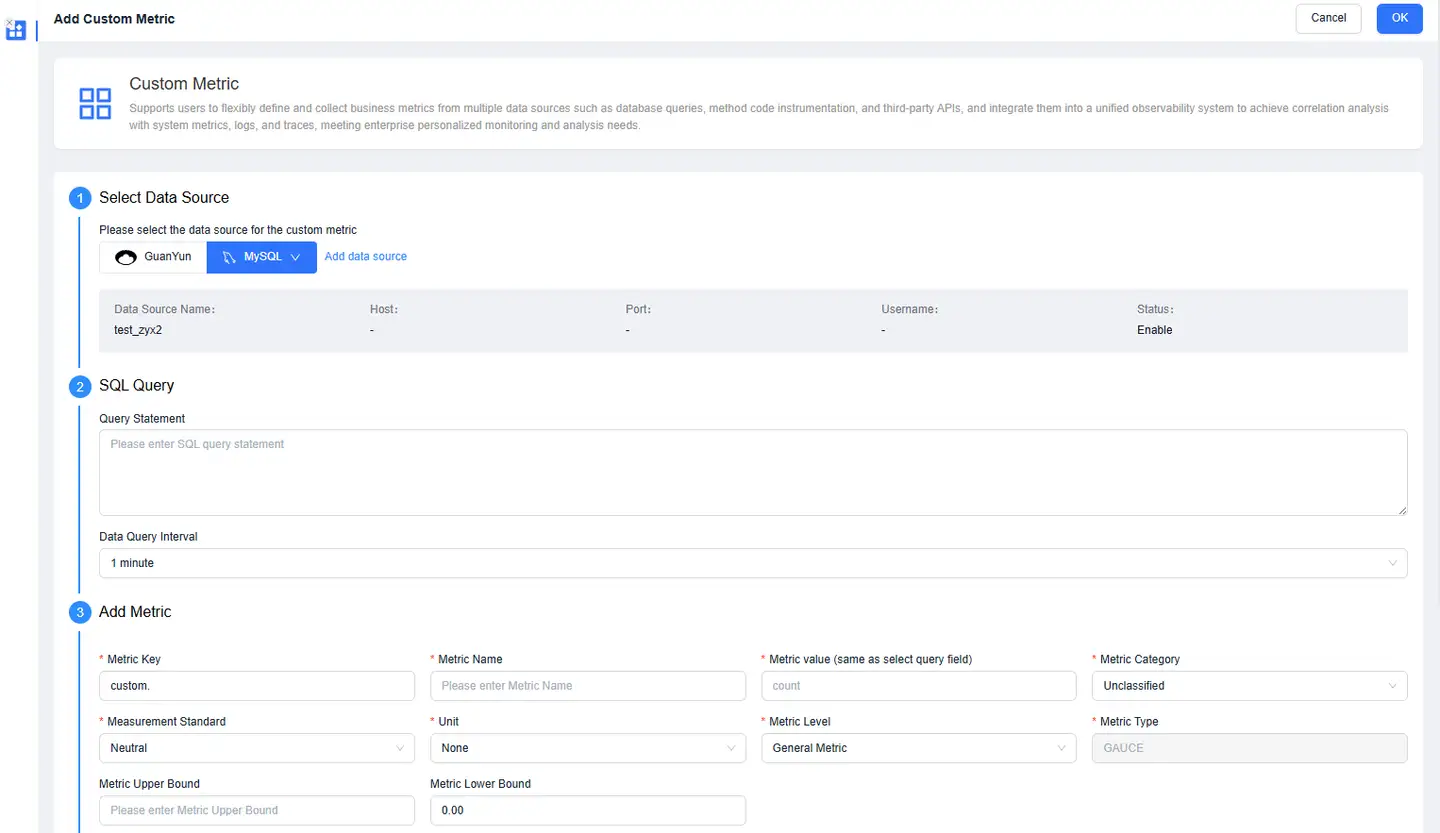Click the Add data source link
Image resolution: width=1440 pixels, height=833 pixels.
(x=366, y=257)
